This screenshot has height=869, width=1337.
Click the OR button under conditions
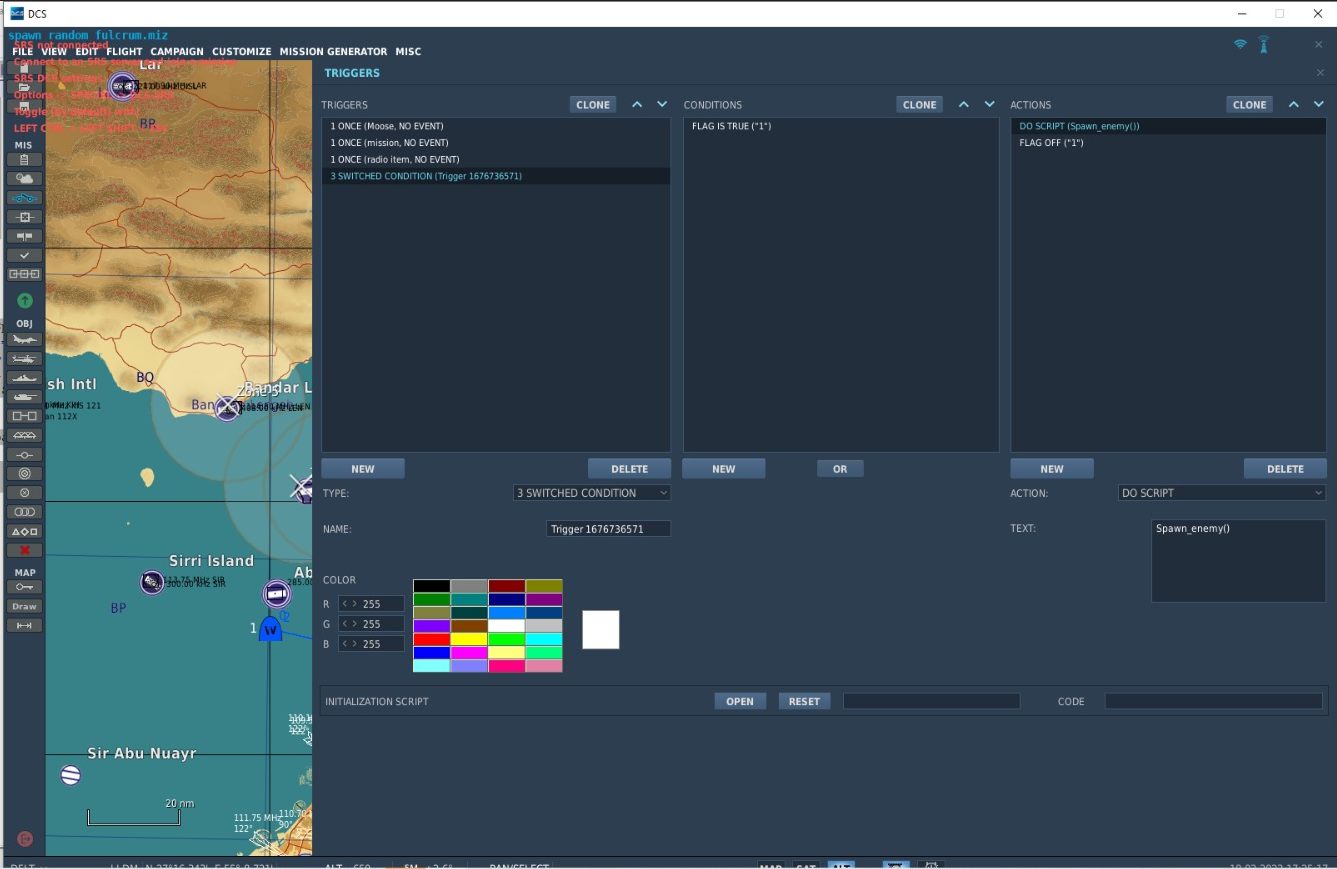pos(840,469)
